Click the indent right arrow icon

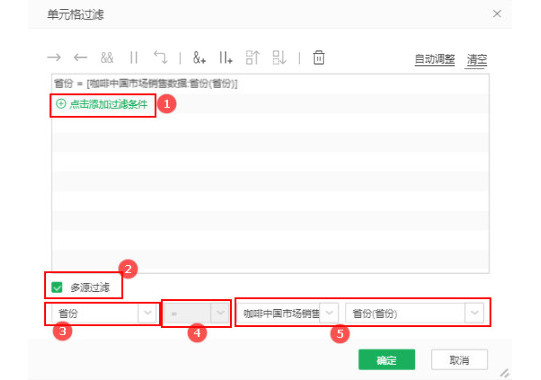click(54, 57)
